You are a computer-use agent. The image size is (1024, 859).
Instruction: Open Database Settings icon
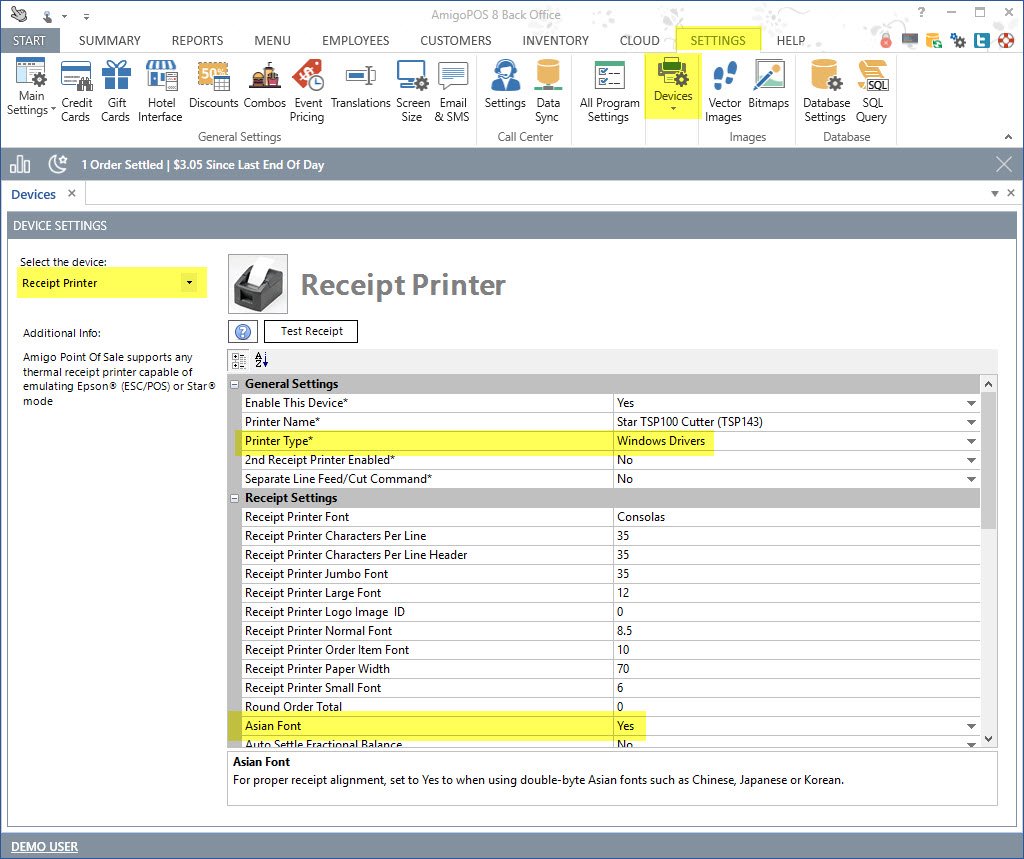pos(825,90)
